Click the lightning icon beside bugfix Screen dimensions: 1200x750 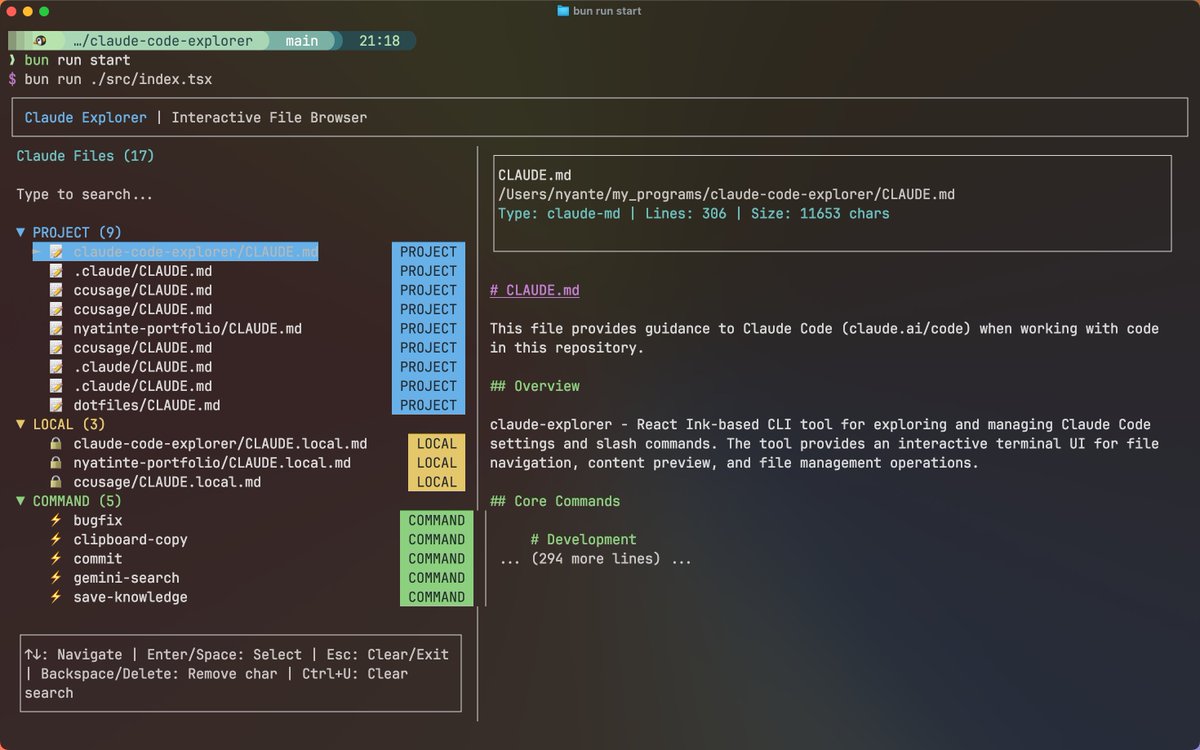(x=56, y=520)
